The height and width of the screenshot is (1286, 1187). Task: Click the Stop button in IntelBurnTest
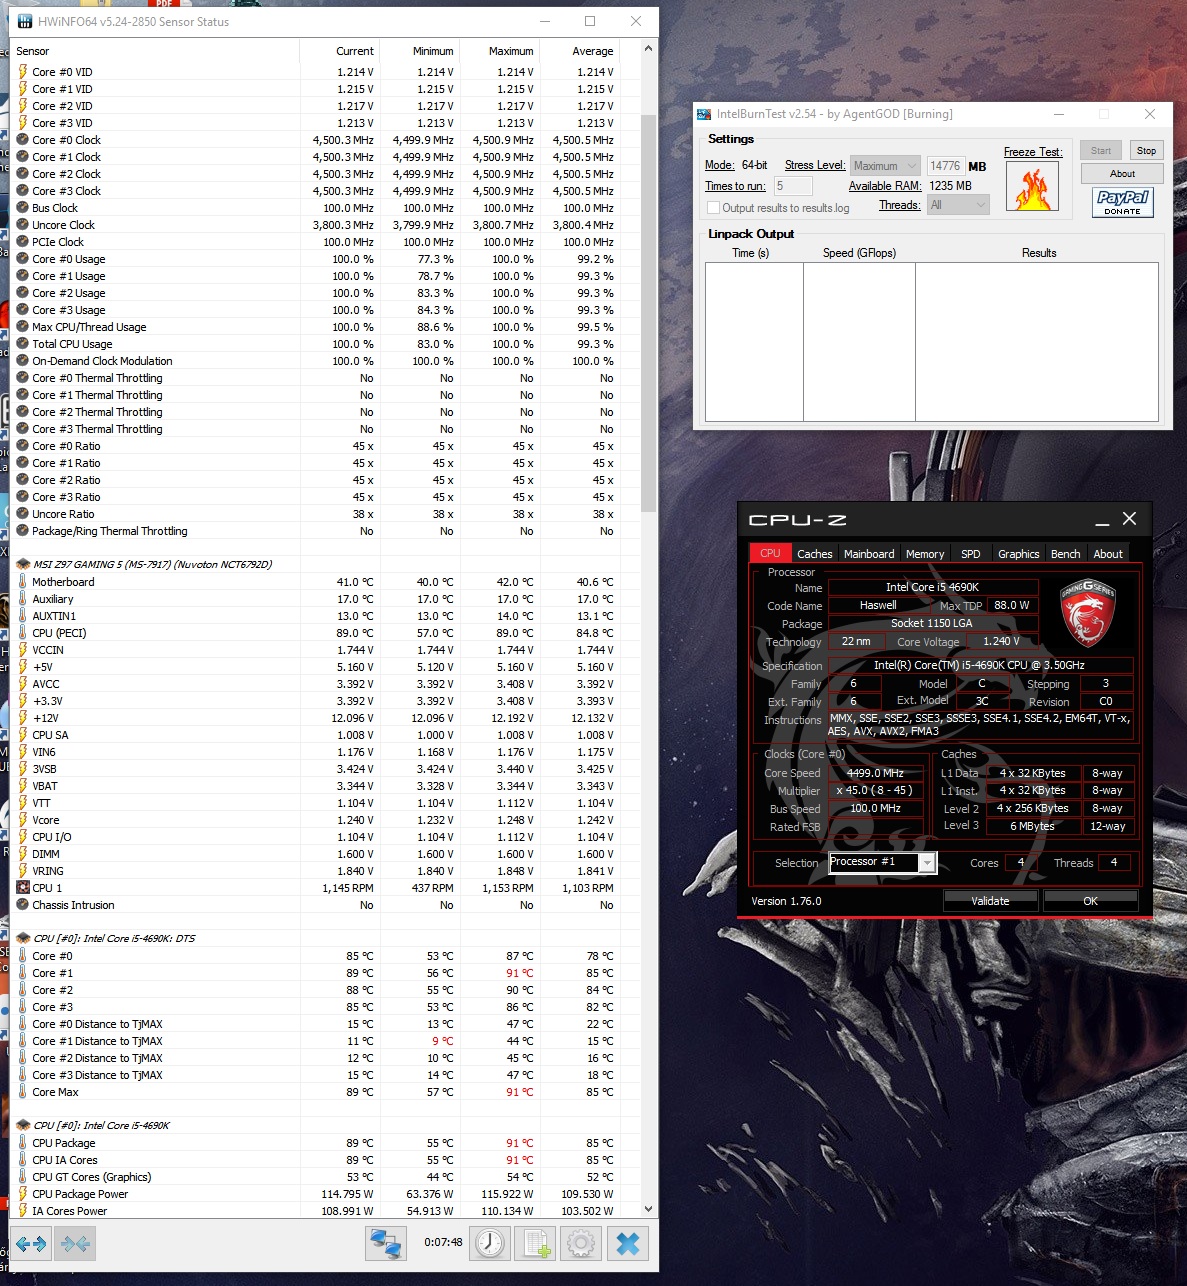[1146, 151]
